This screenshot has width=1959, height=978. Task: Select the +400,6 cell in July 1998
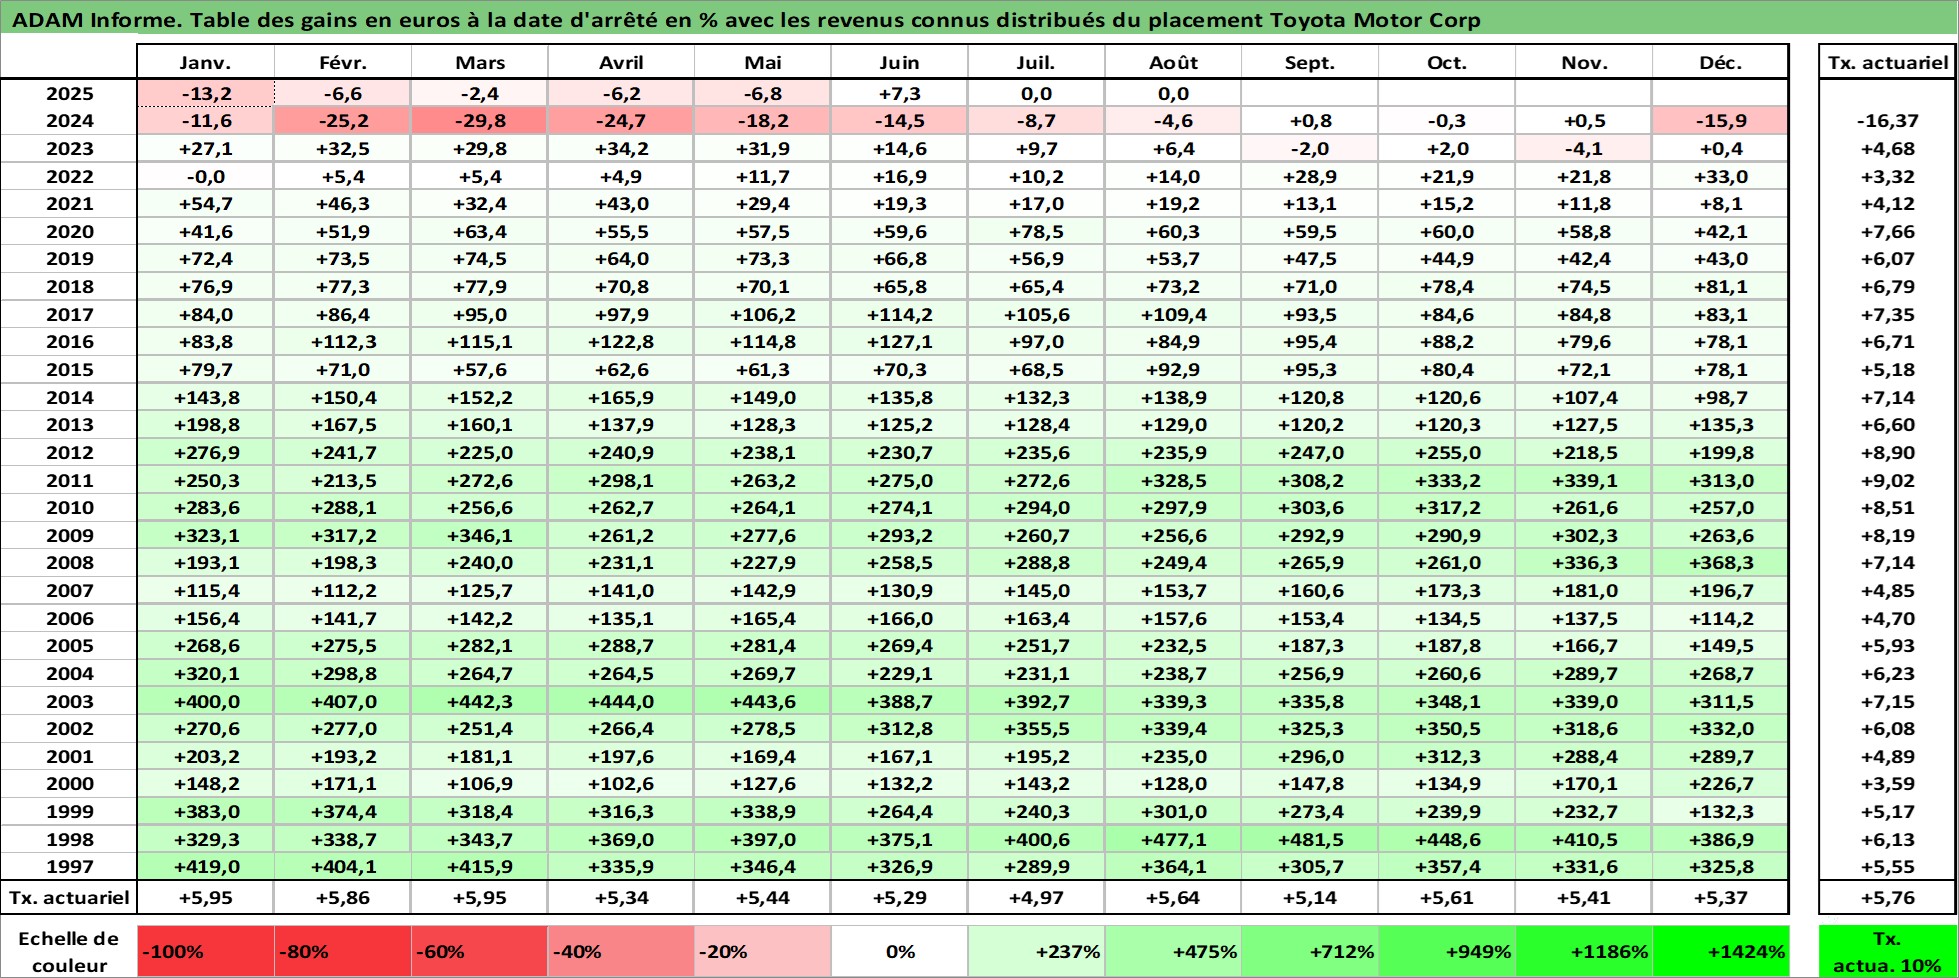pyautogui.click(x=1036, y=839)
